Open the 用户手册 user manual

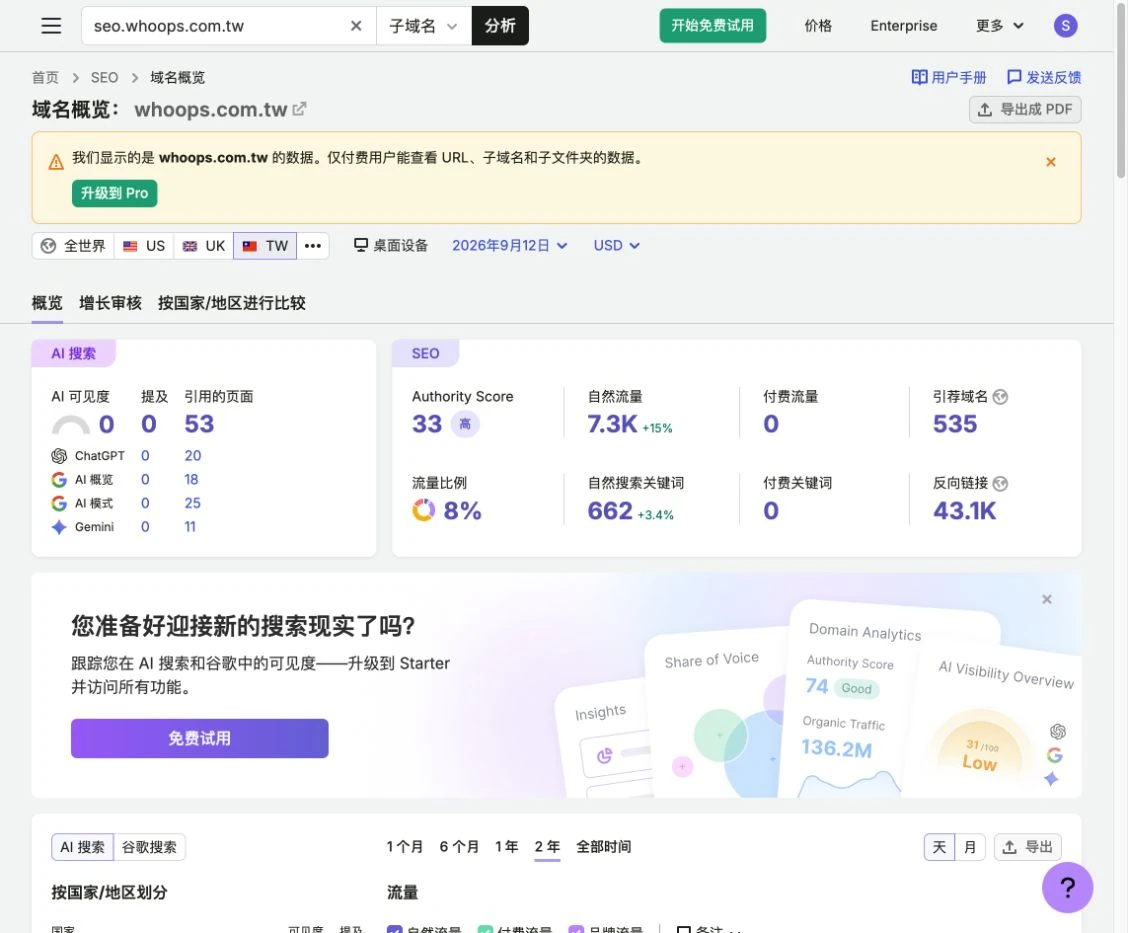[x=949, y=77]
